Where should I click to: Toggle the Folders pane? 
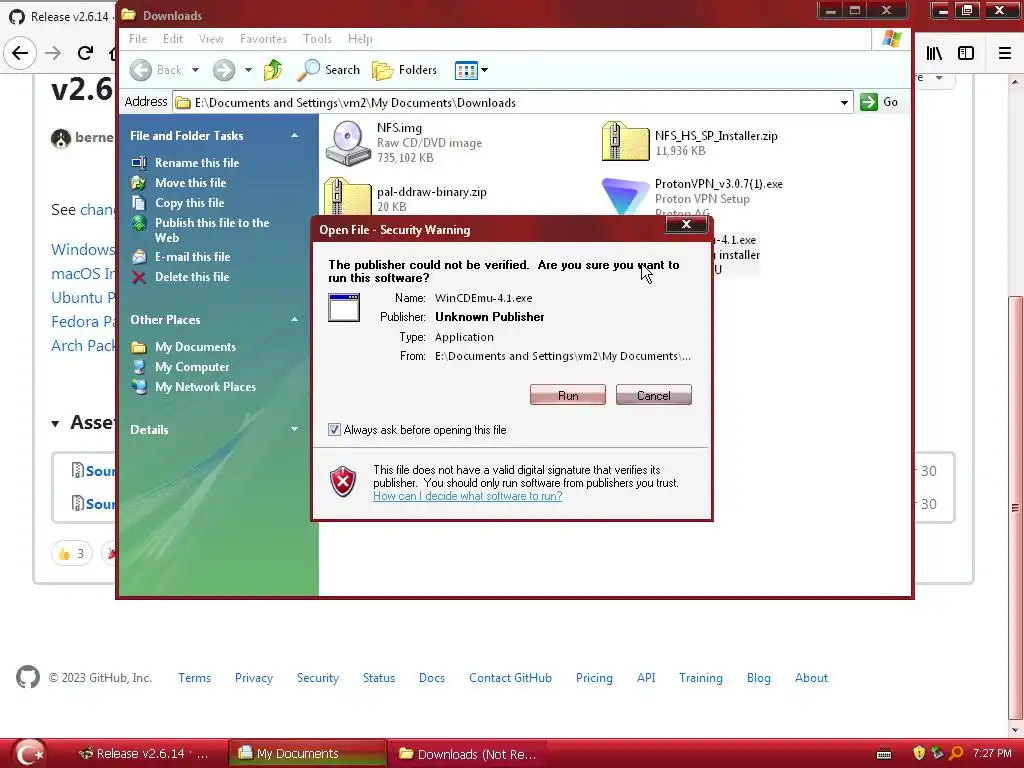pos(404,70)
